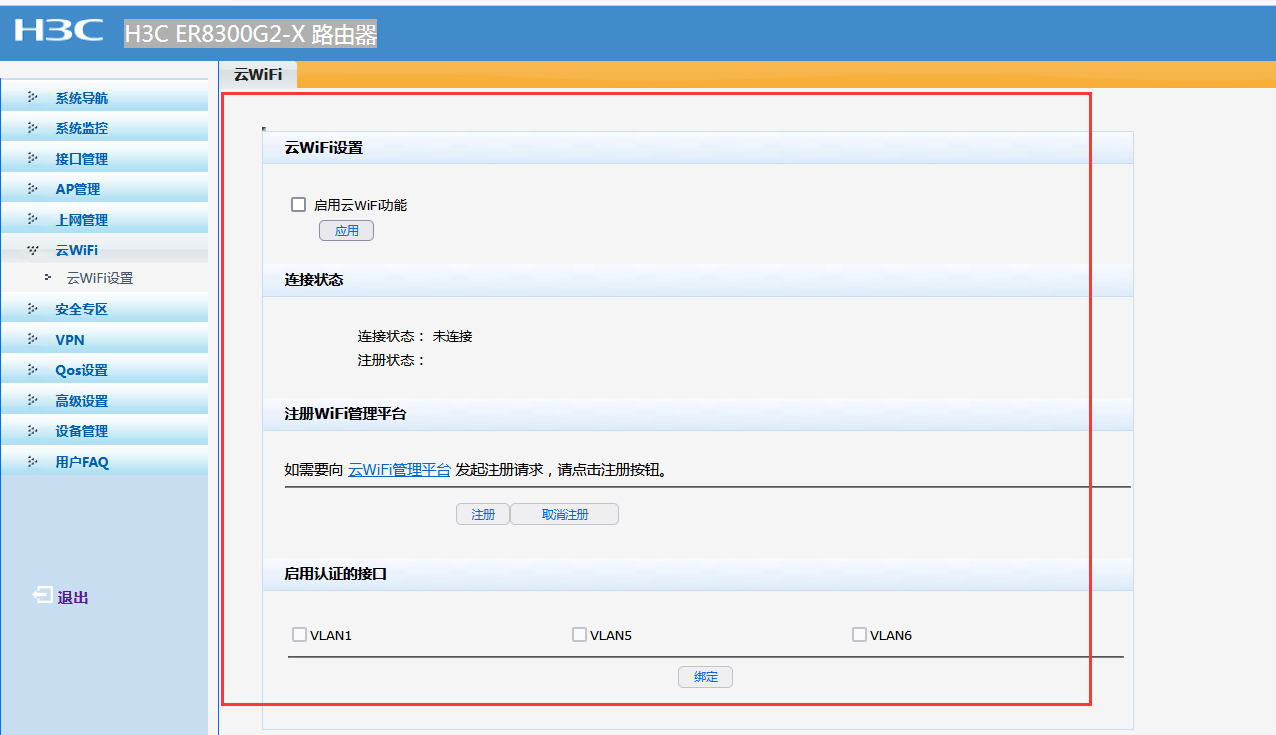This screenshot has width=1276, height=735.
Task: Click arrow icon next to 接口管理
Action: pyautogui.click(x=33, y=159)
